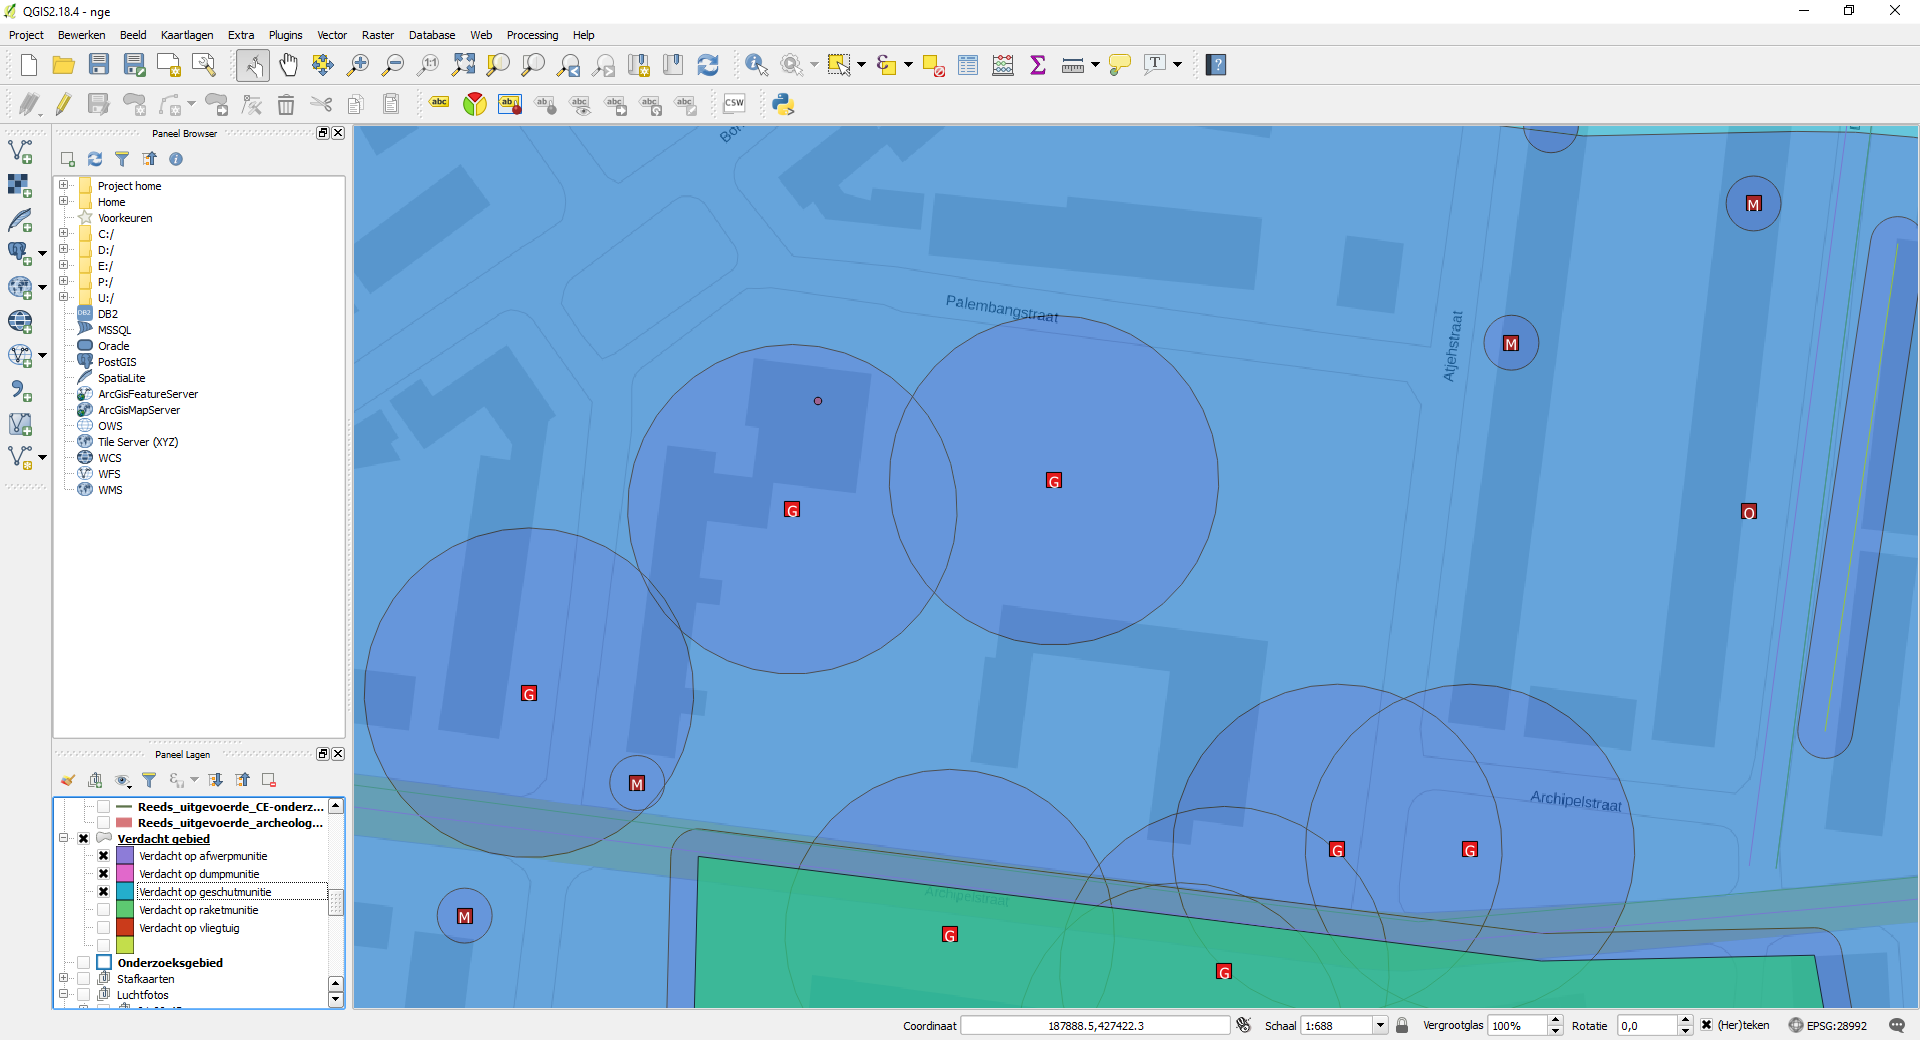Open the Schaal scale dropdown
Image resolution: width=1920 pixels, height=1040 pixels.
1380,1025
